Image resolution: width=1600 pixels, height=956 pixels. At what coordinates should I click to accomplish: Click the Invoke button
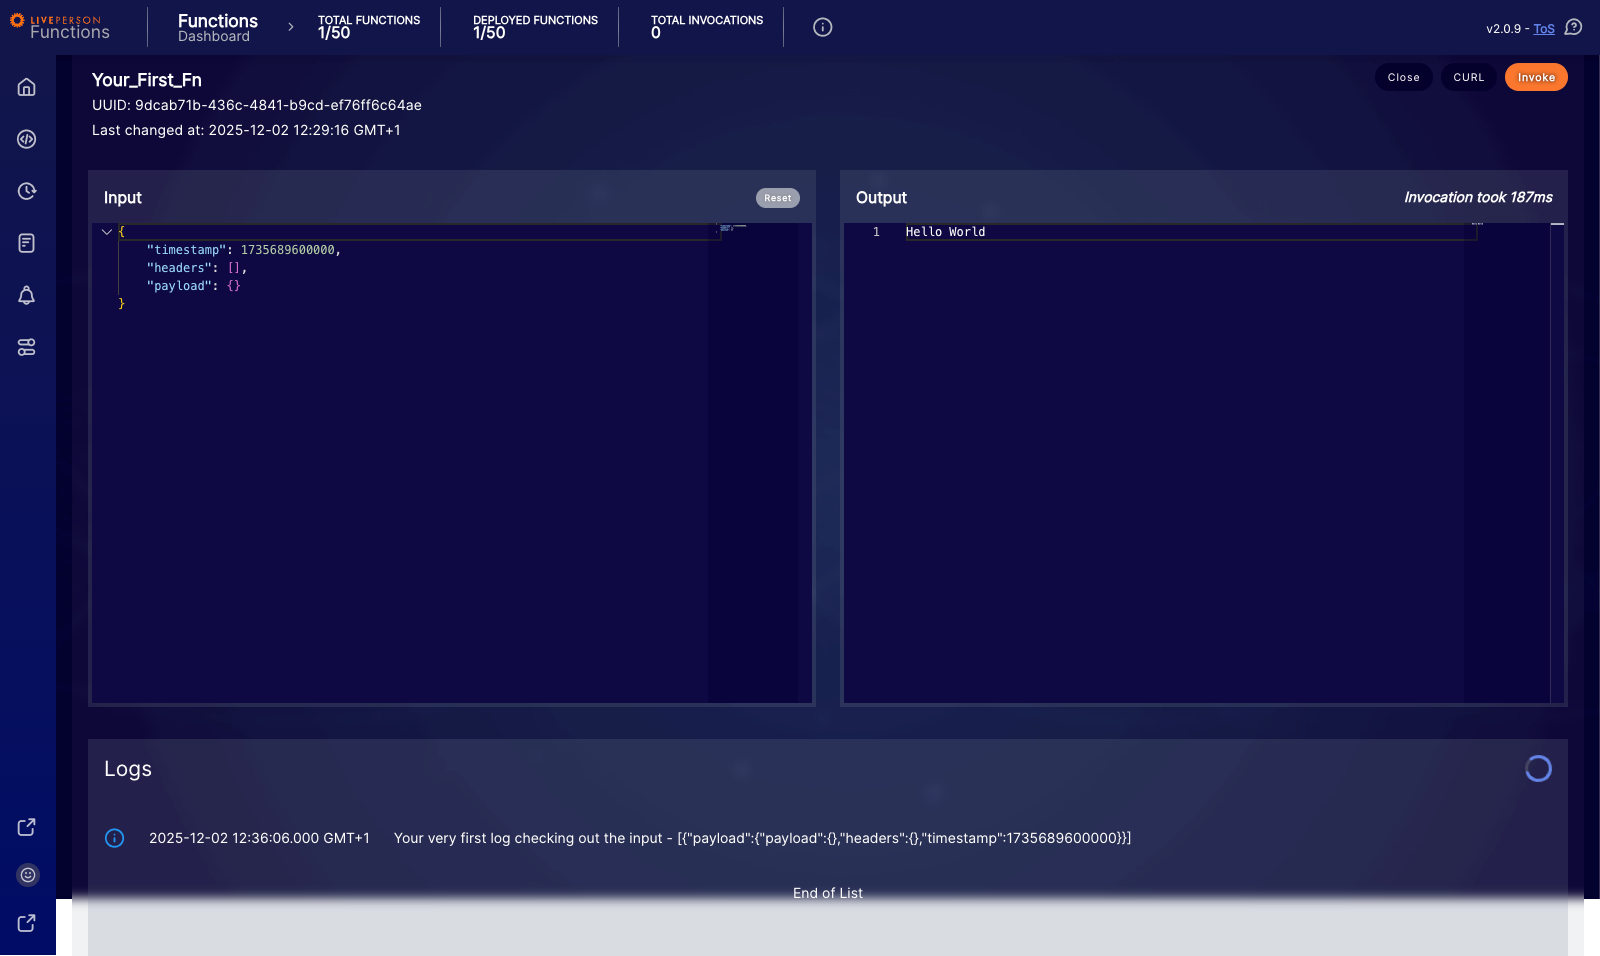[1536, 77]
